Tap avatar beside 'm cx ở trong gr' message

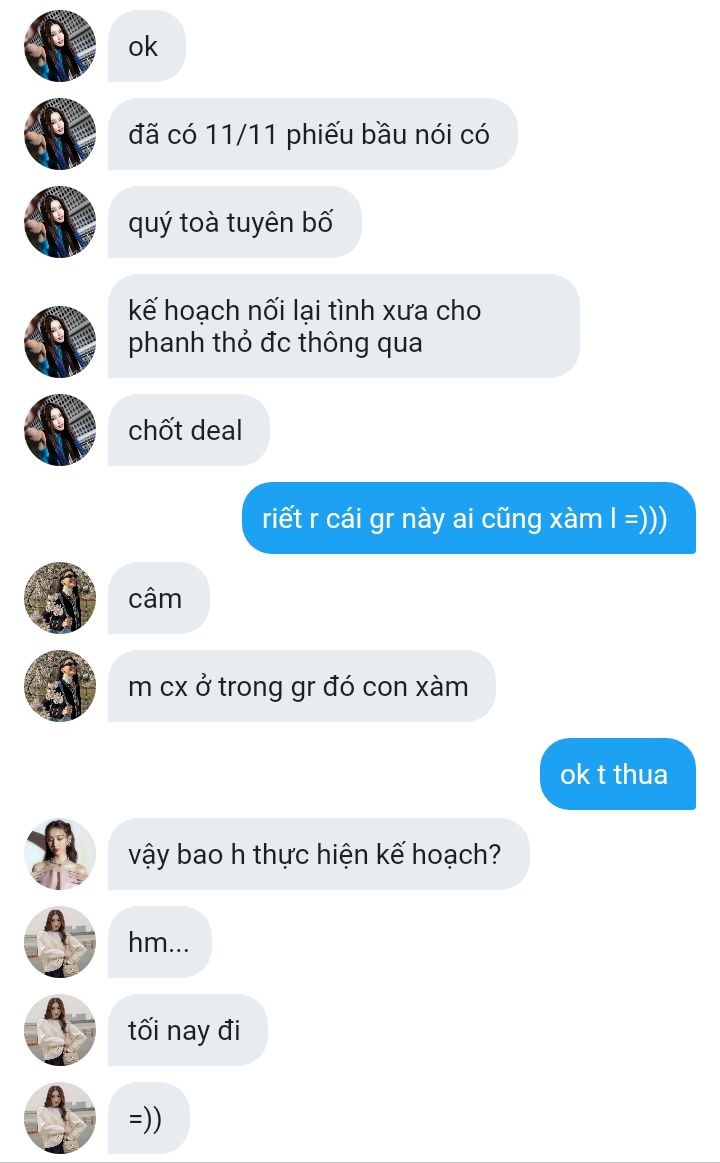tap(60, 686)
